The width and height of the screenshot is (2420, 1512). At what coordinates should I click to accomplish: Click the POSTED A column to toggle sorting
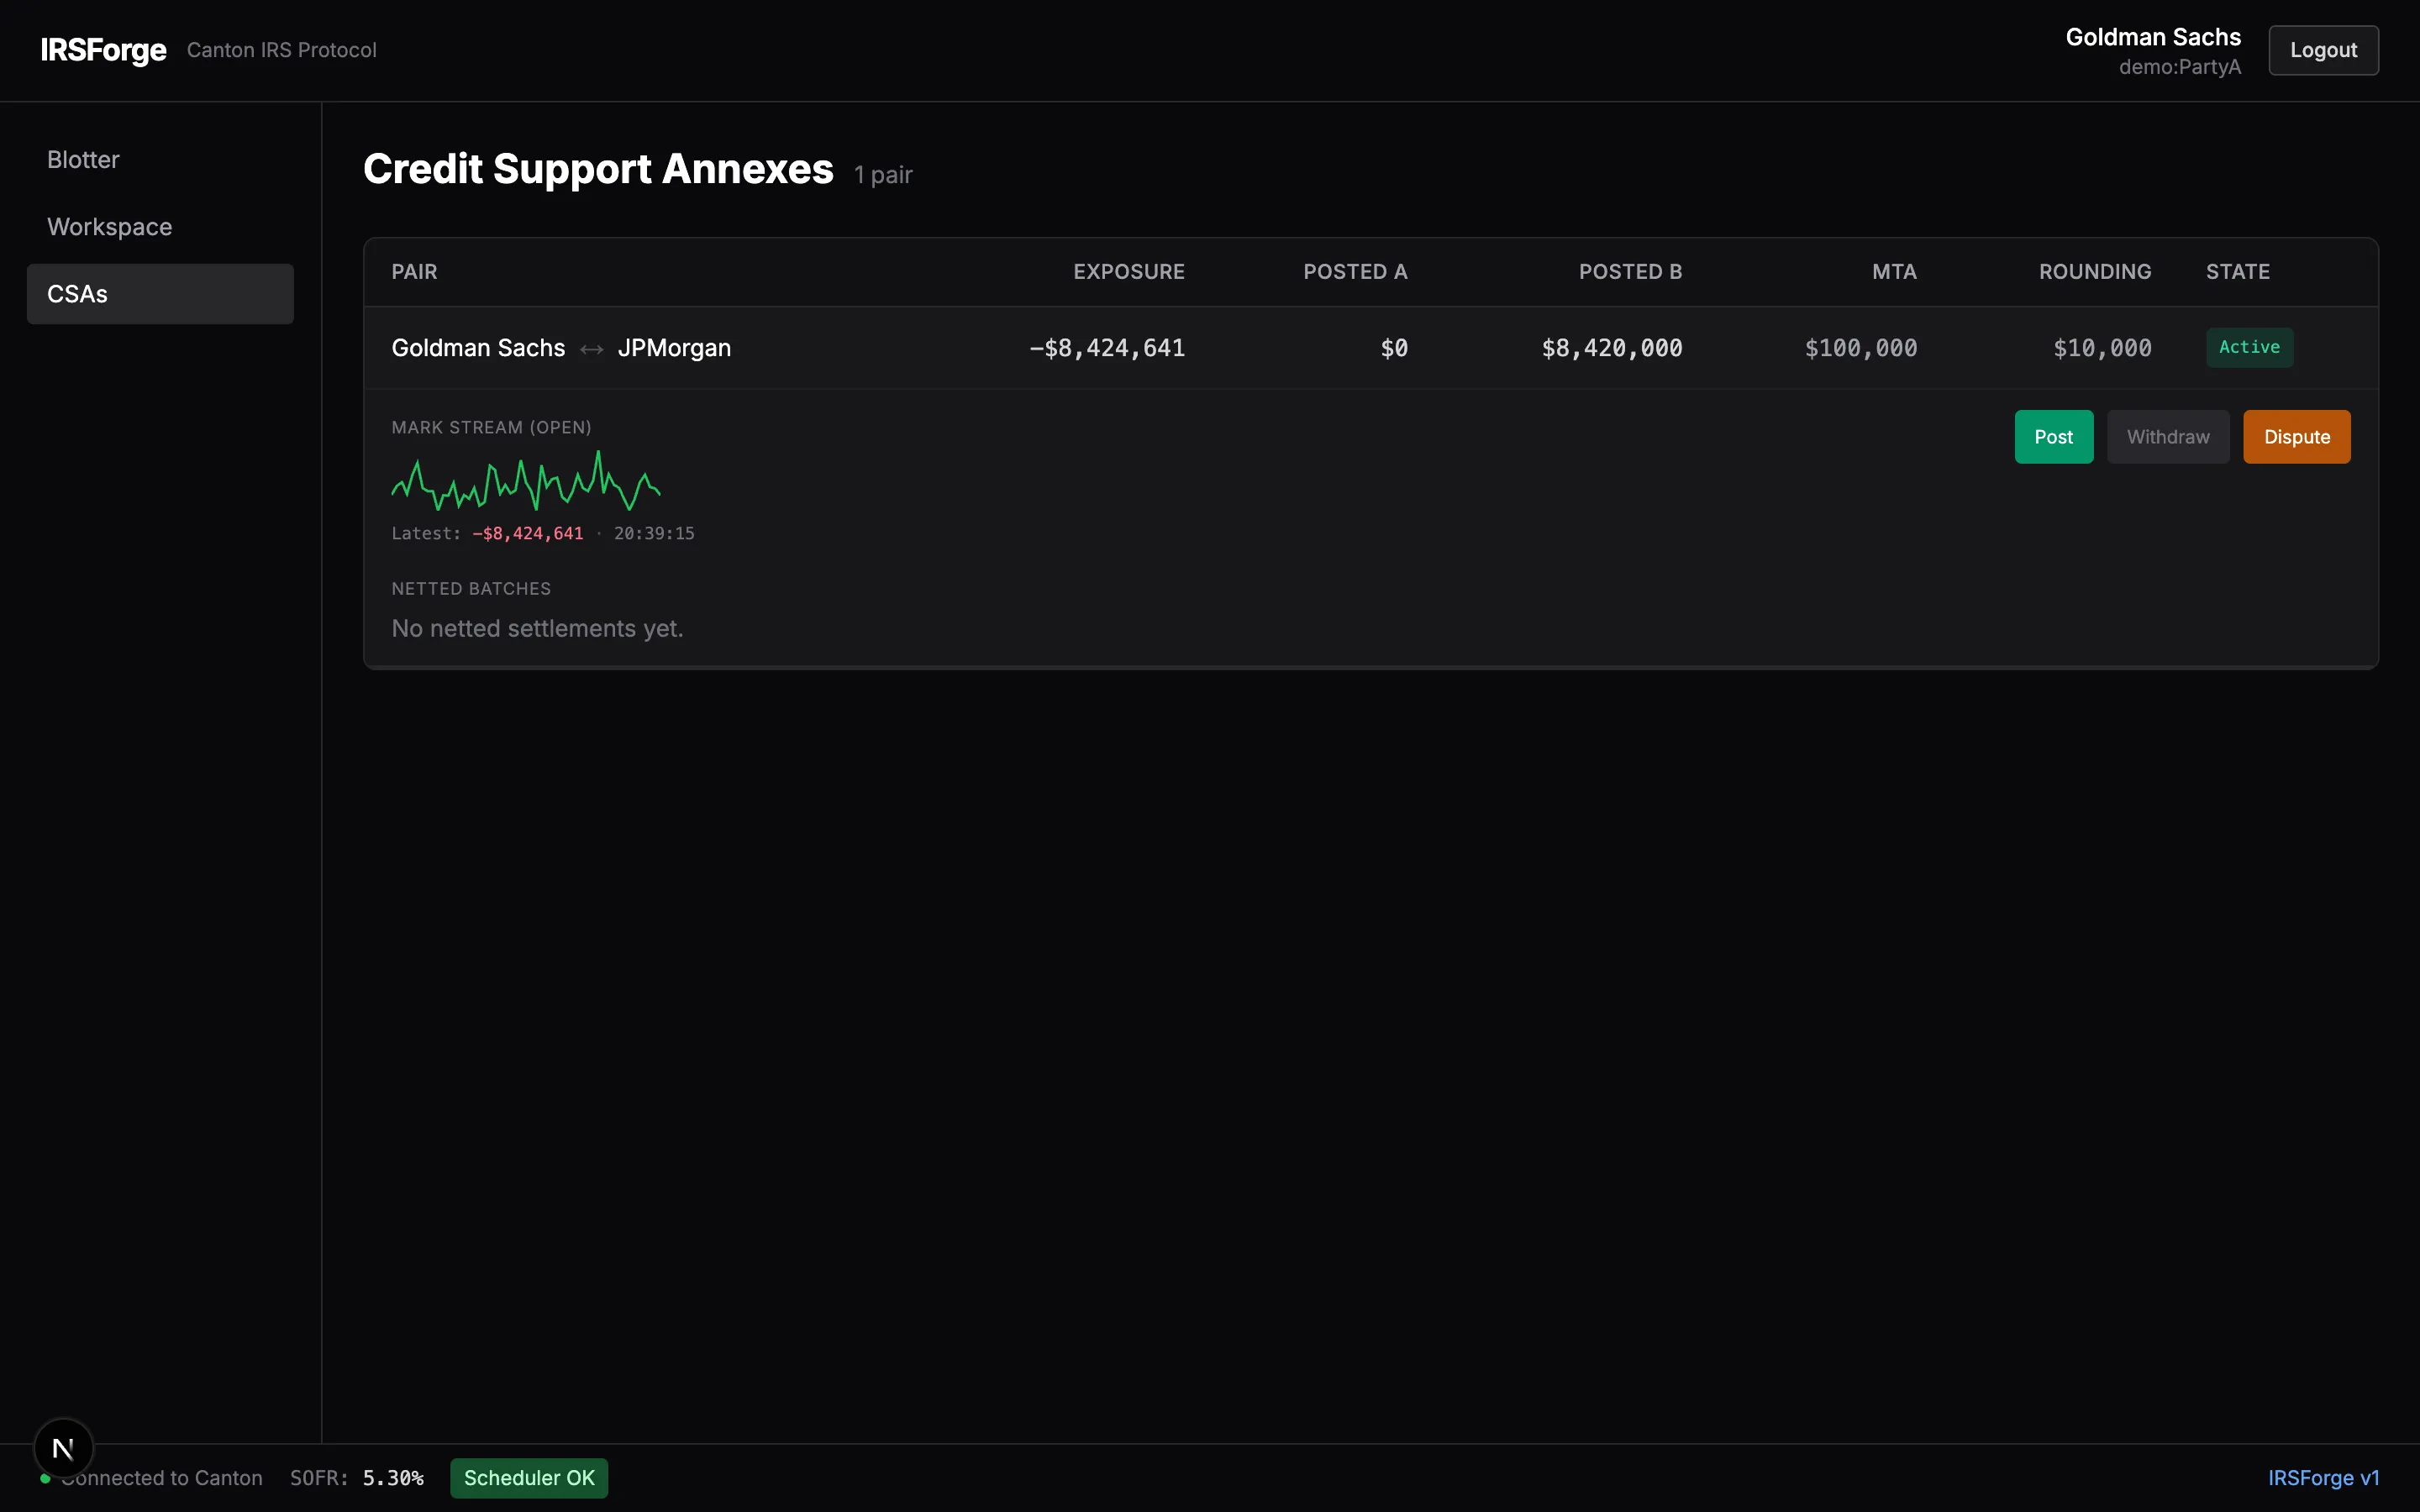pos(1355,271)
